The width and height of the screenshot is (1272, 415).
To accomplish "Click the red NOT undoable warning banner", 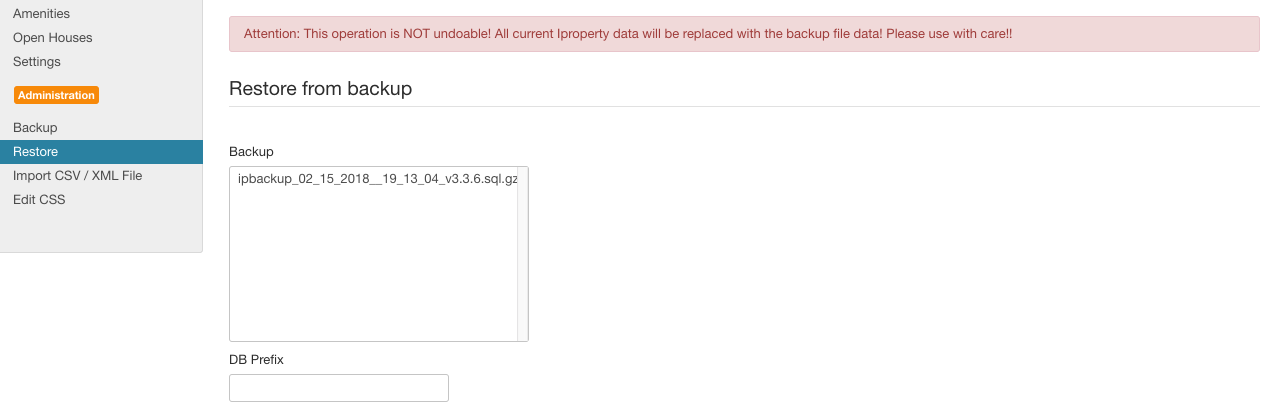I will click(x=744, y=34).
